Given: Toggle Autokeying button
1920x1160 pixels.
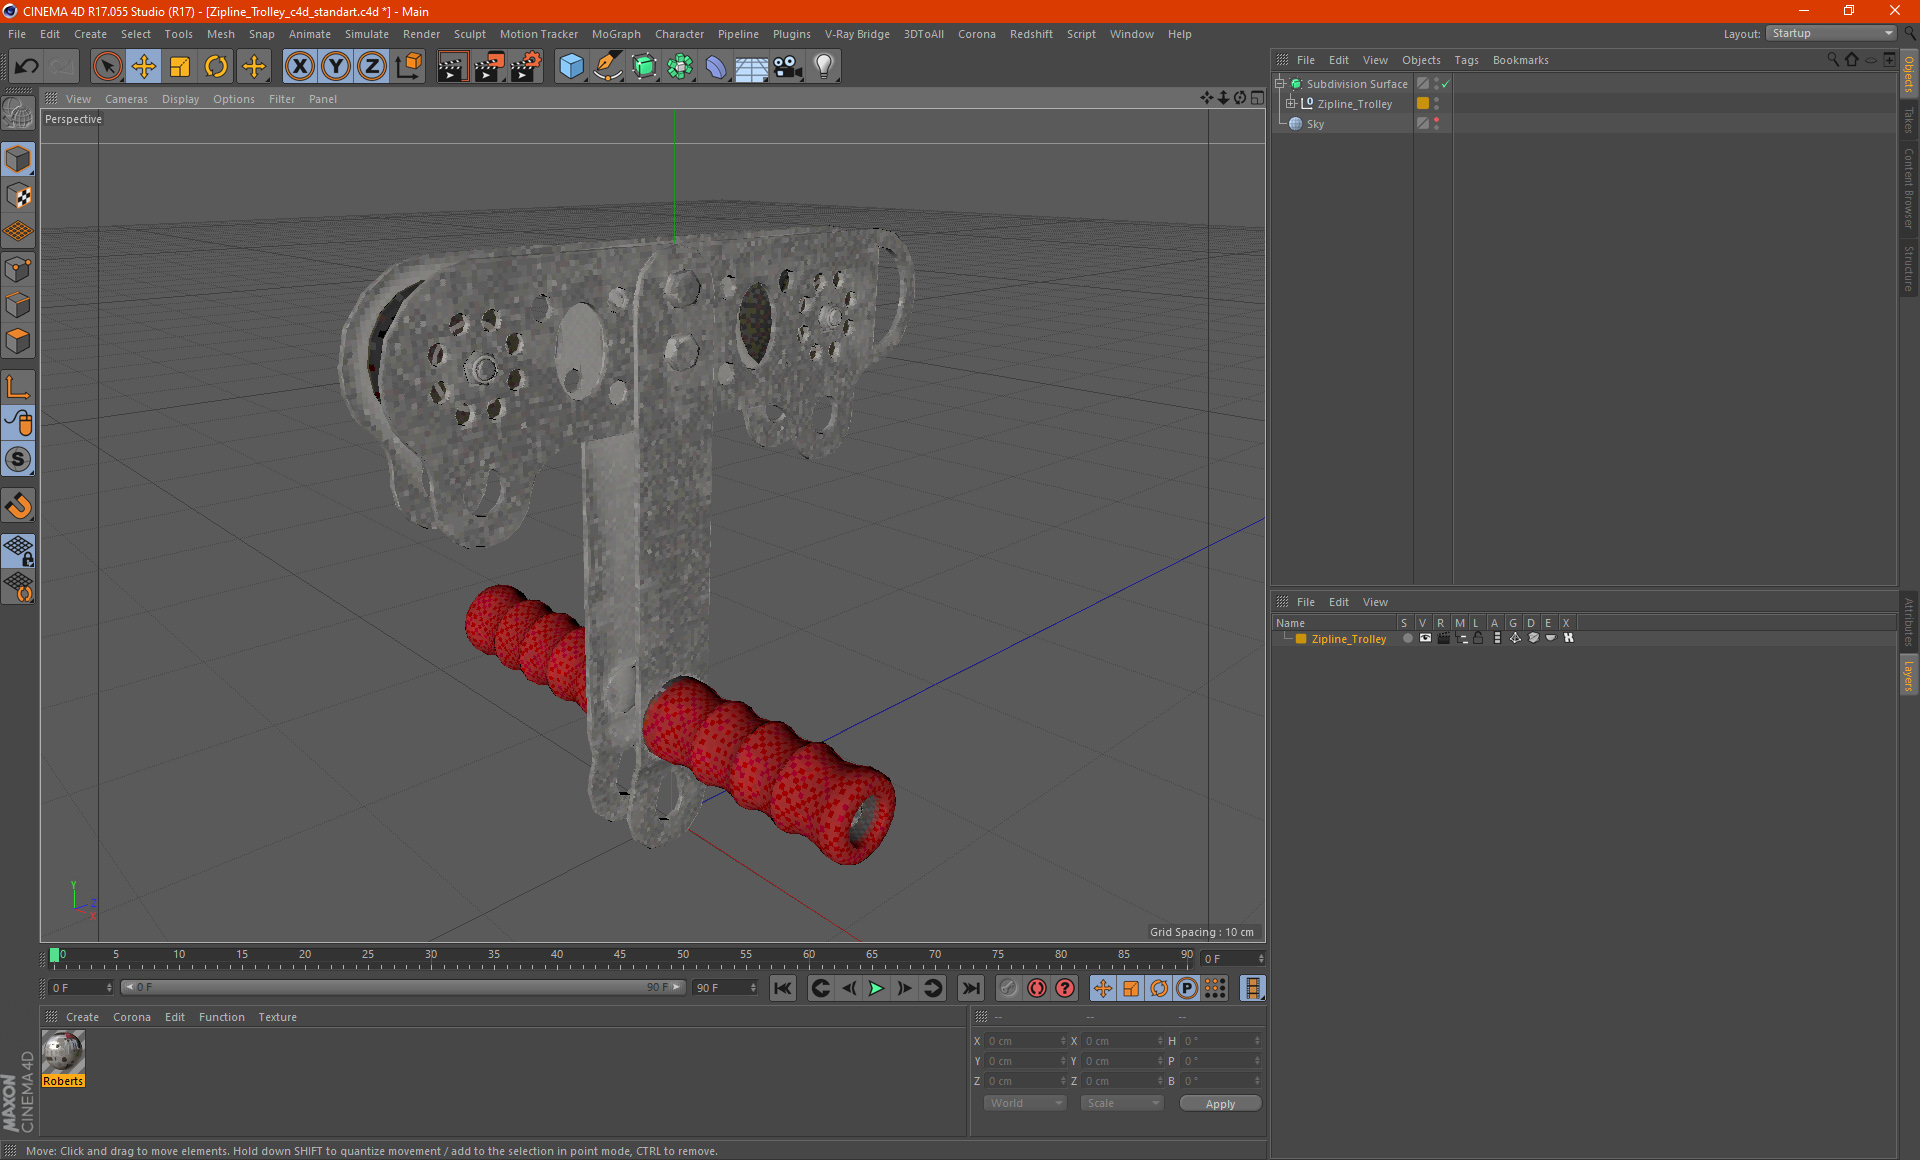Looking at the screenshot, I should click(1037, 988).
